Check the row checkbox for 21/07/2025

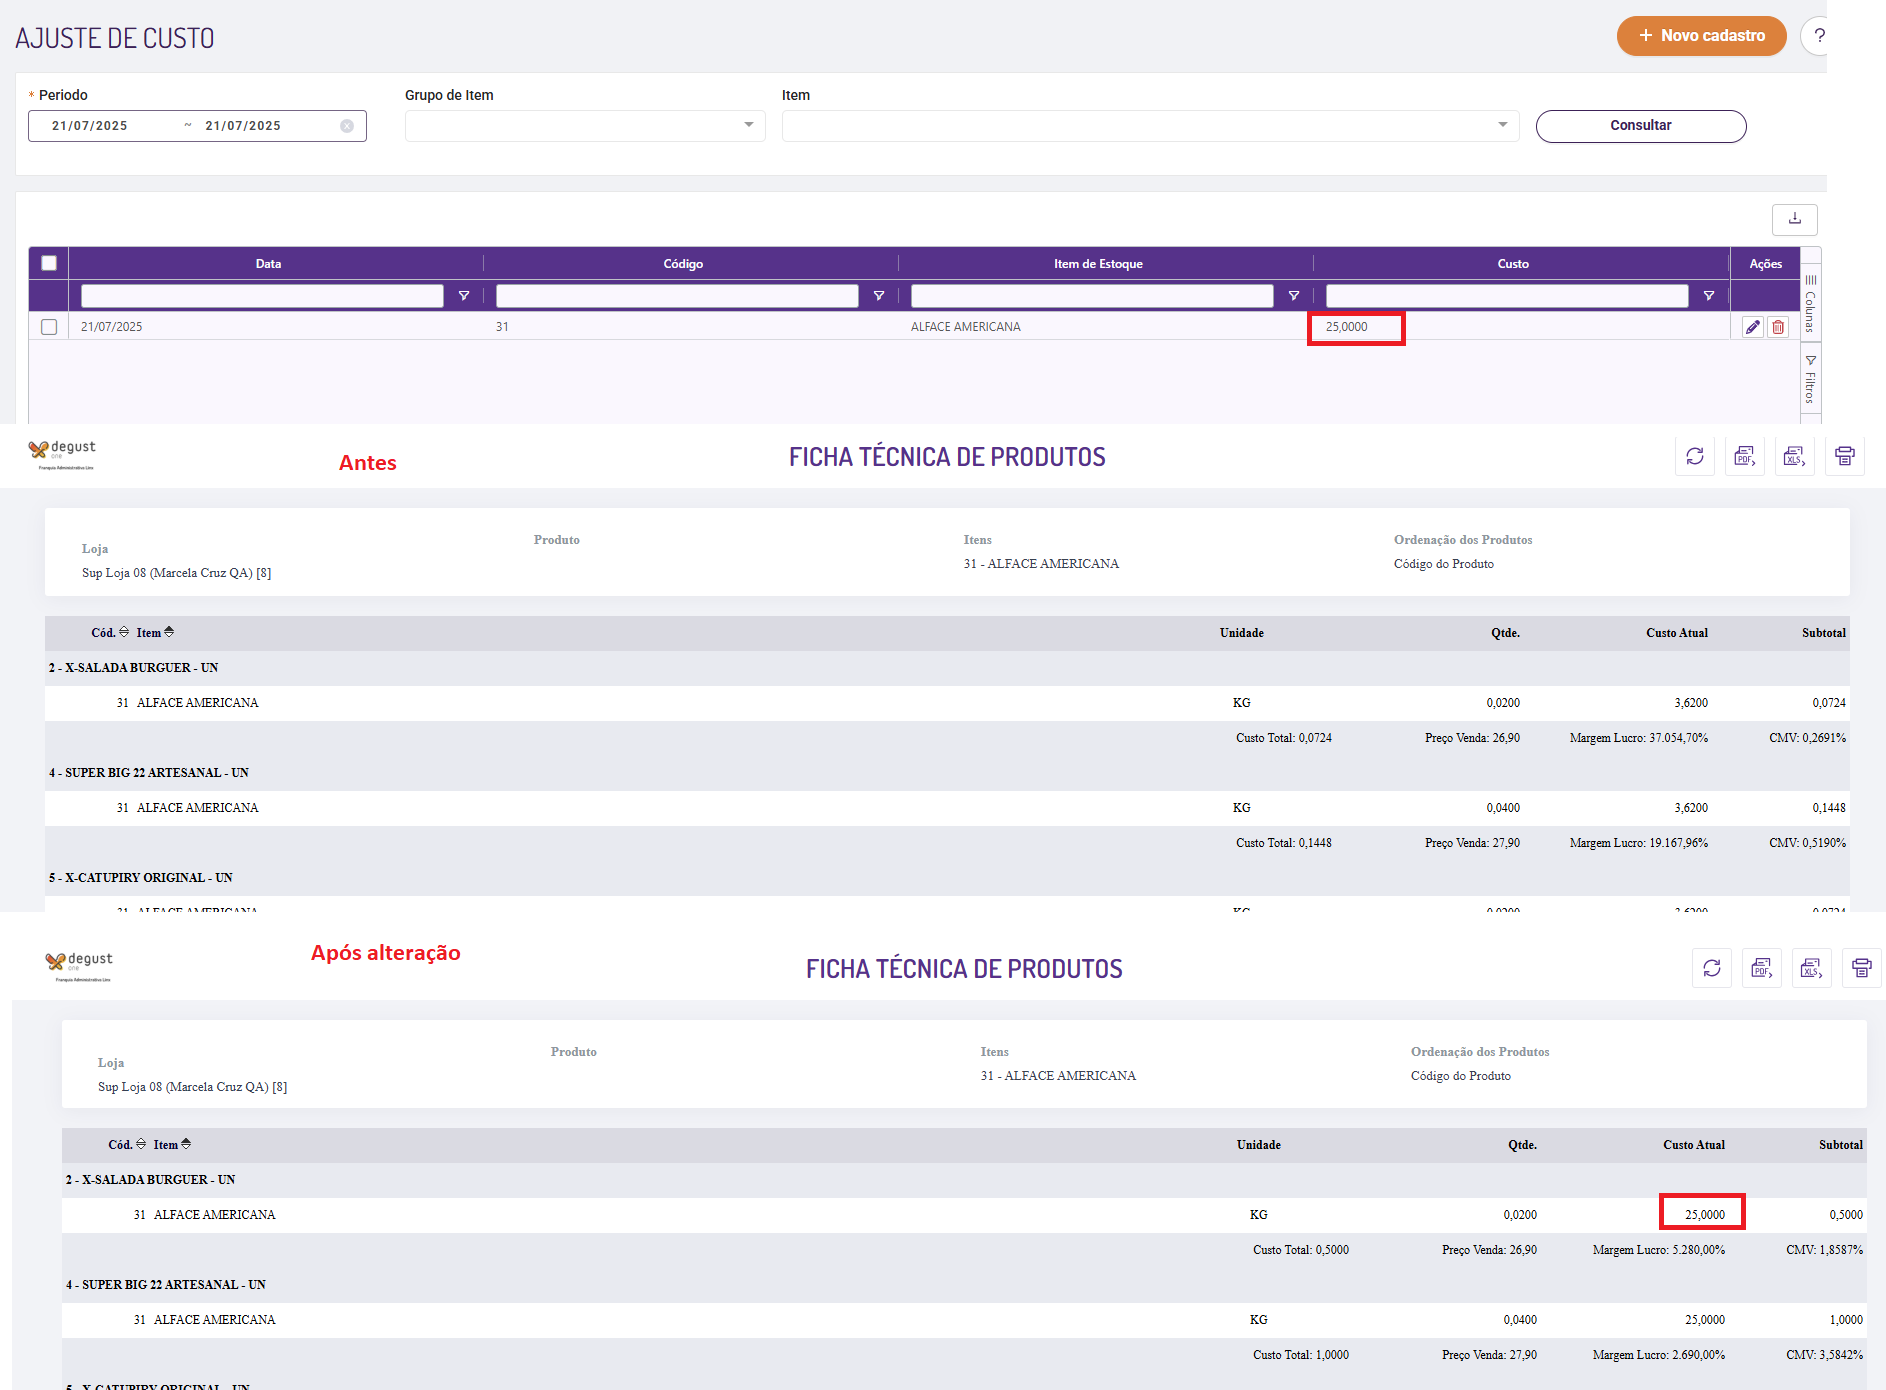click(x=49, y=327)
